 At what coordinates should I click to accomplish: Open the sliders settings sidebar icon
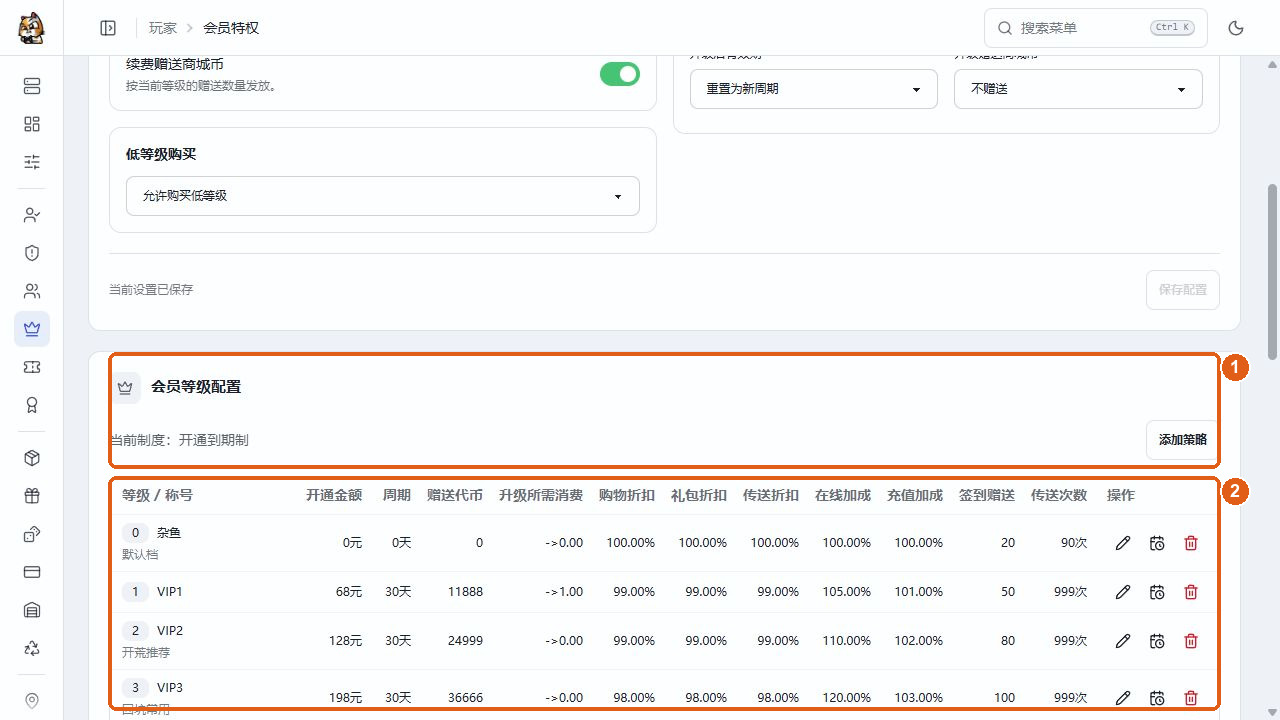point(32,162)
